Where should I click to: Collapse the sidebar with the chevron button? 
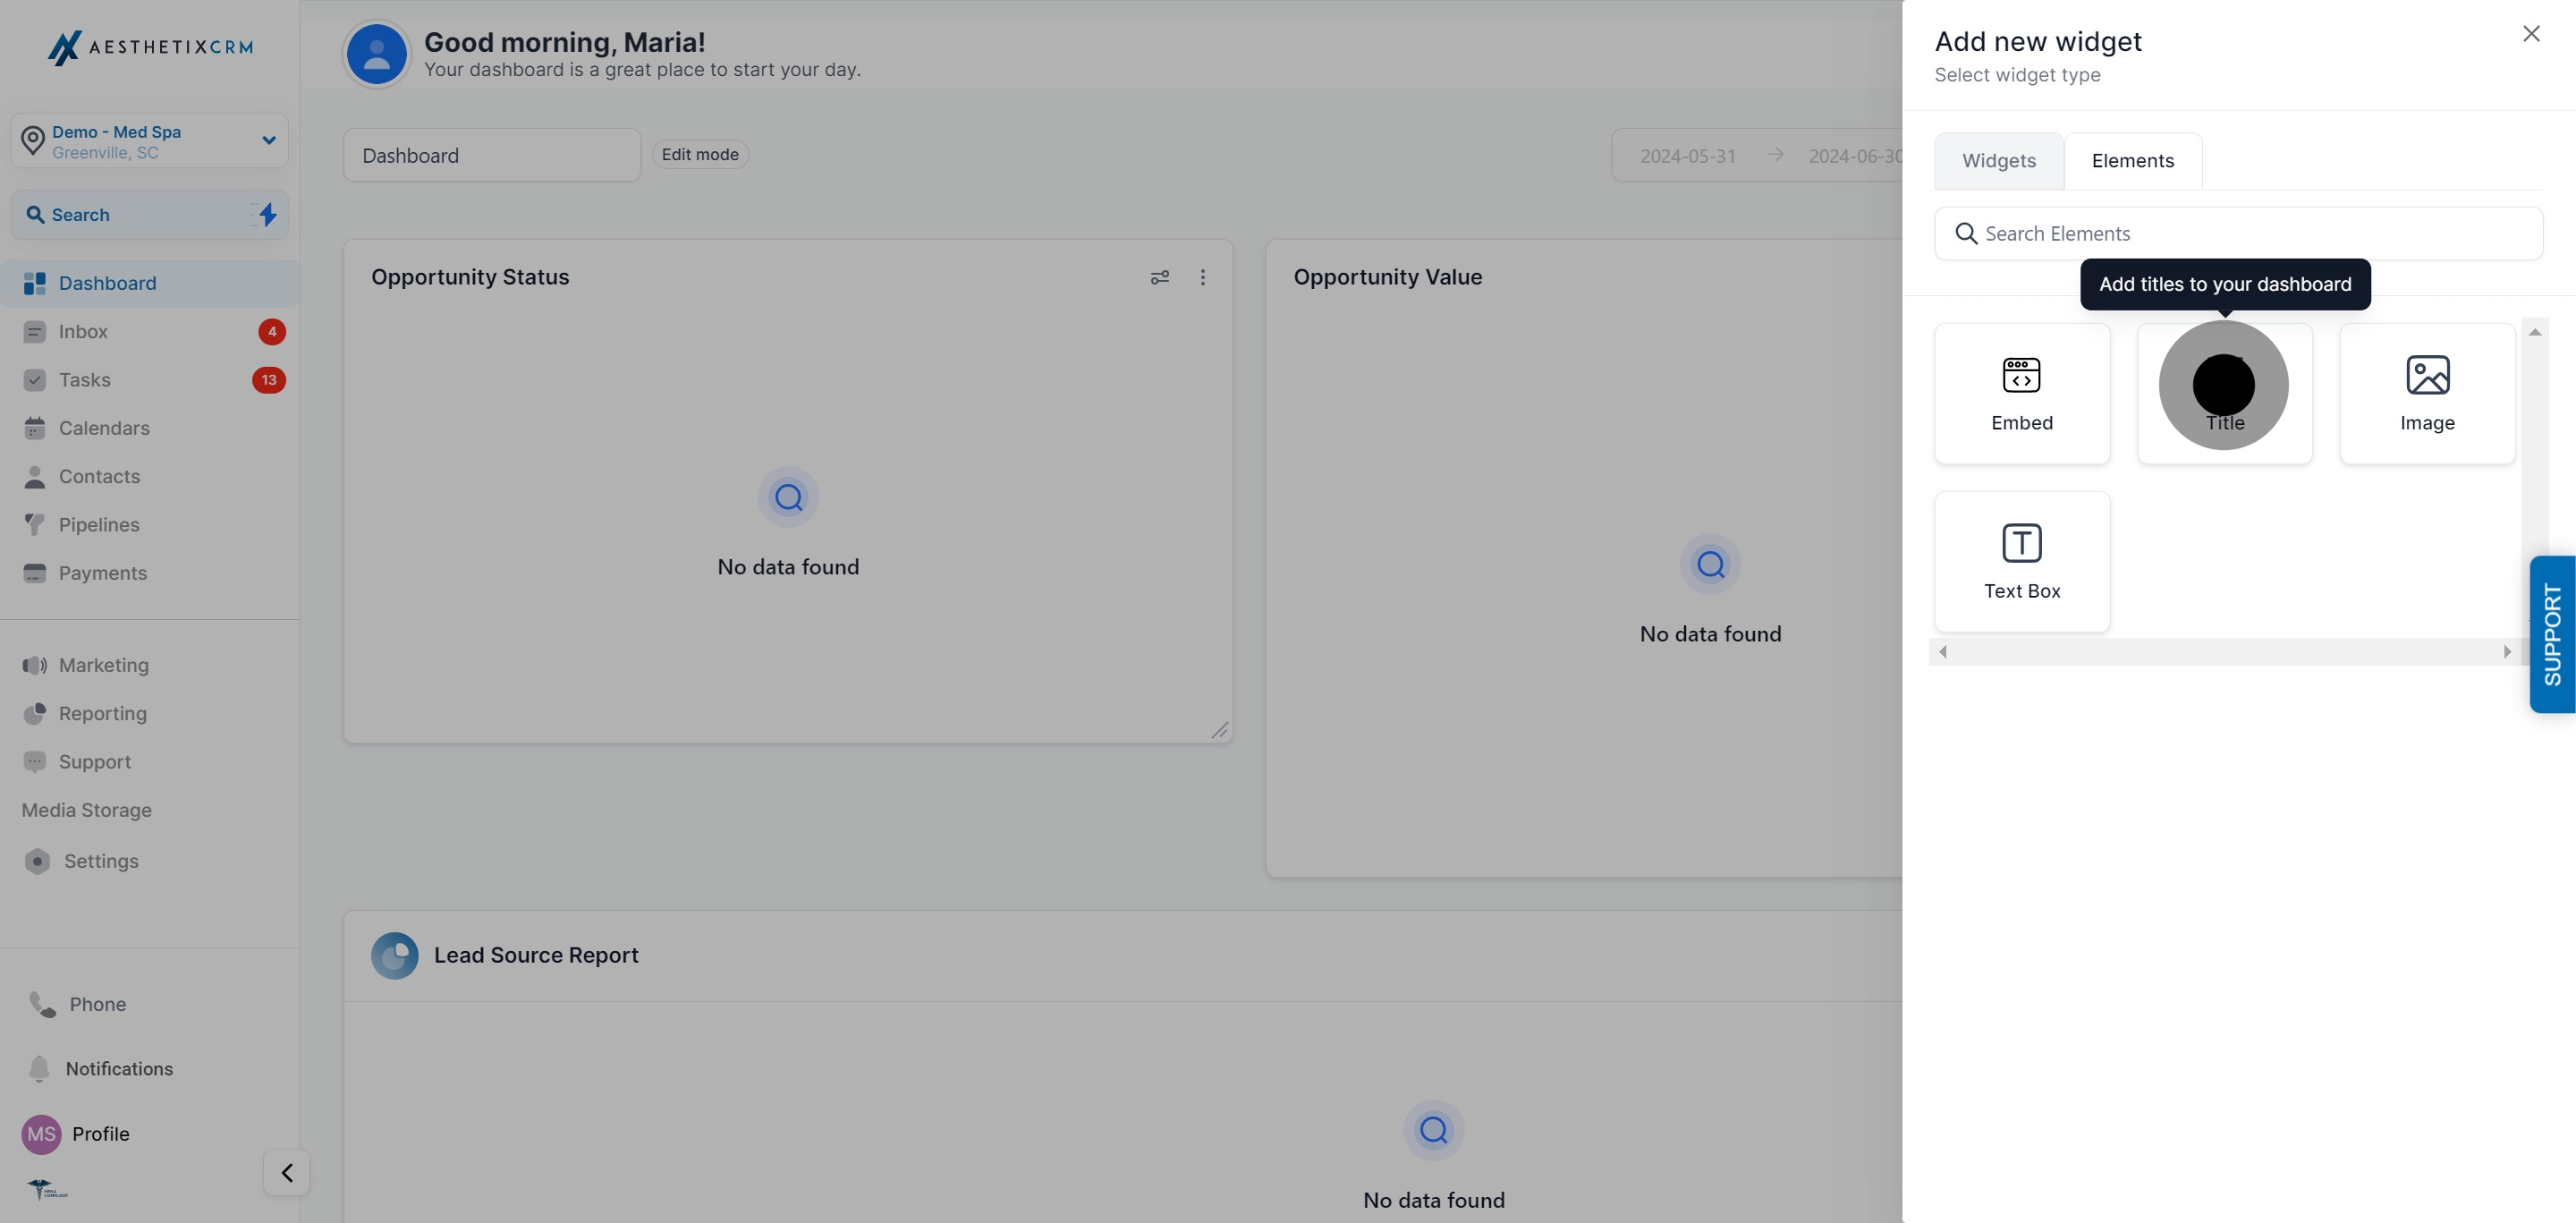click(287, 1172)
